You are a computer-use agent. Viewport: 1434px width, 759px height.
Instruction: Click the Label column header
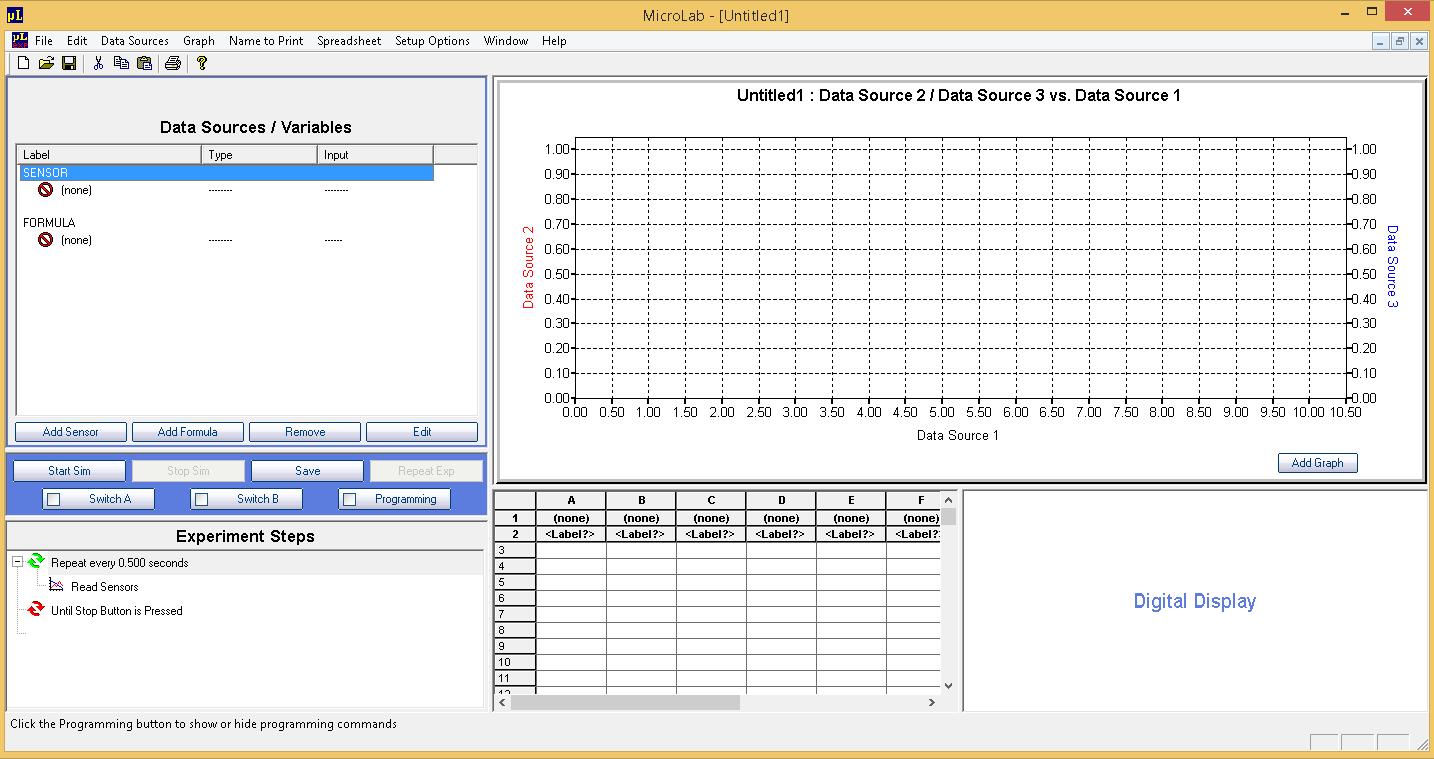(x=109, y=155)
